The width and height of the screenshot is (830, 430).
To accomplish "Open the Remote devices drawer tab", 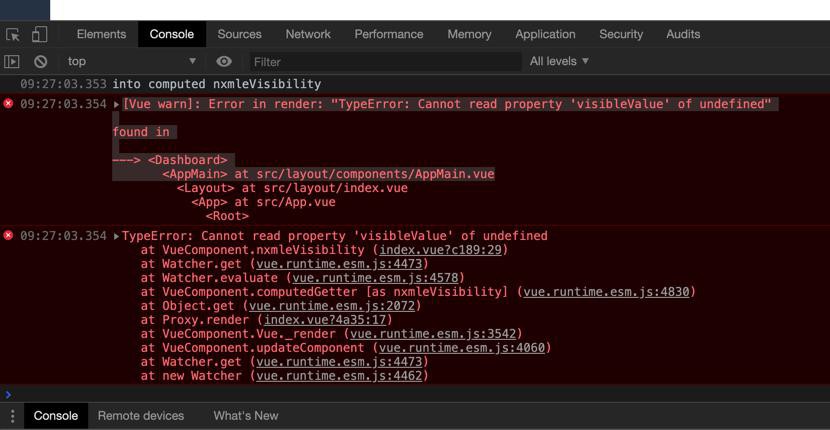I will pos(141,416).
